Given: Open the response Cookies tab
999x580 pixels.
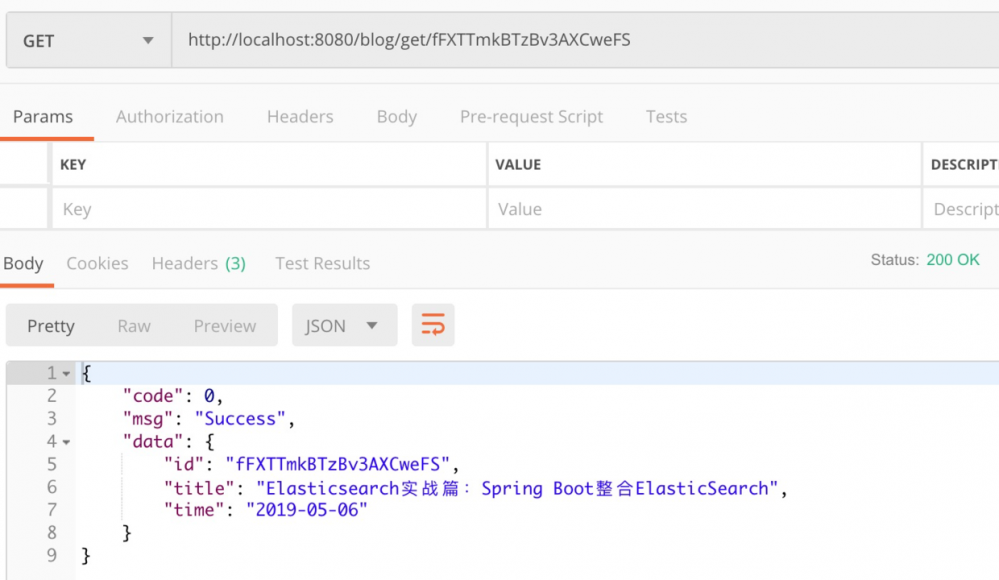Looking at the screenshot, I should (97, 263).
